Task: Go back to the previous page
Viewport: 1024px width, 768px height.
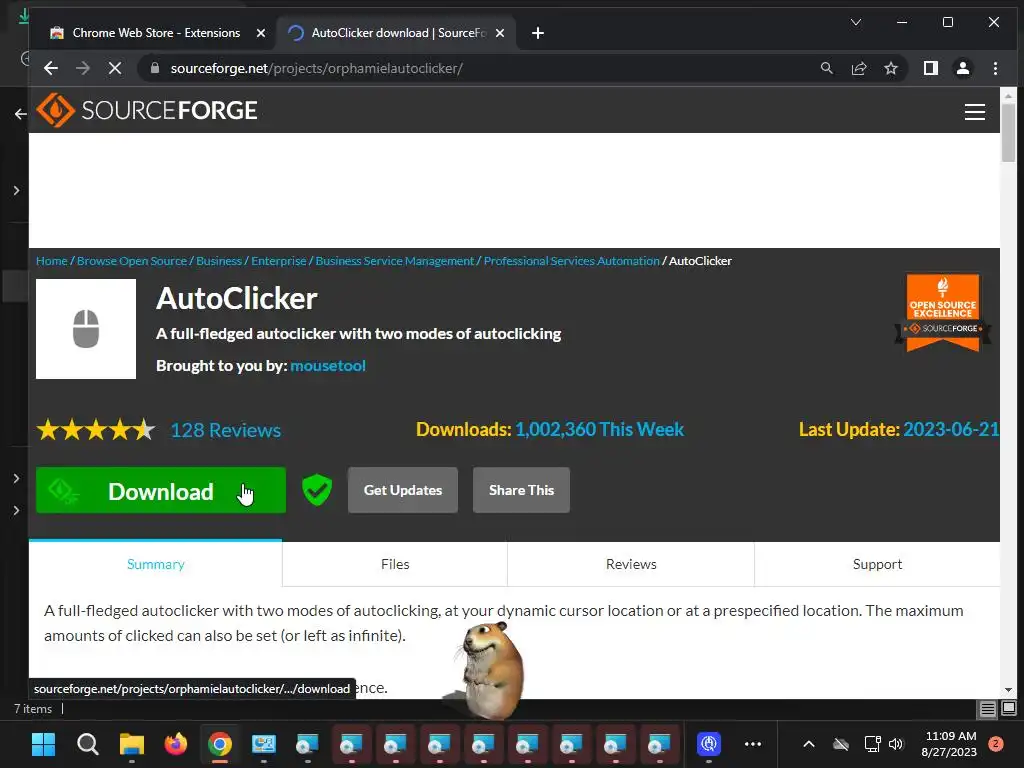Action: point(51,68)
